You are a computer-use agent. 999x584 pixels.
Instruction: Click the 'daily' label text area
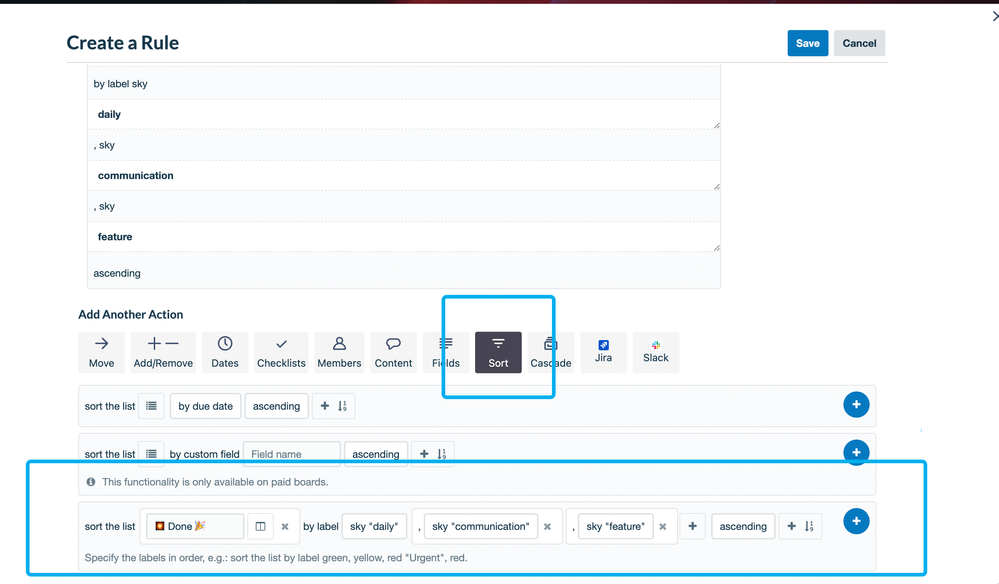[404, 115]
